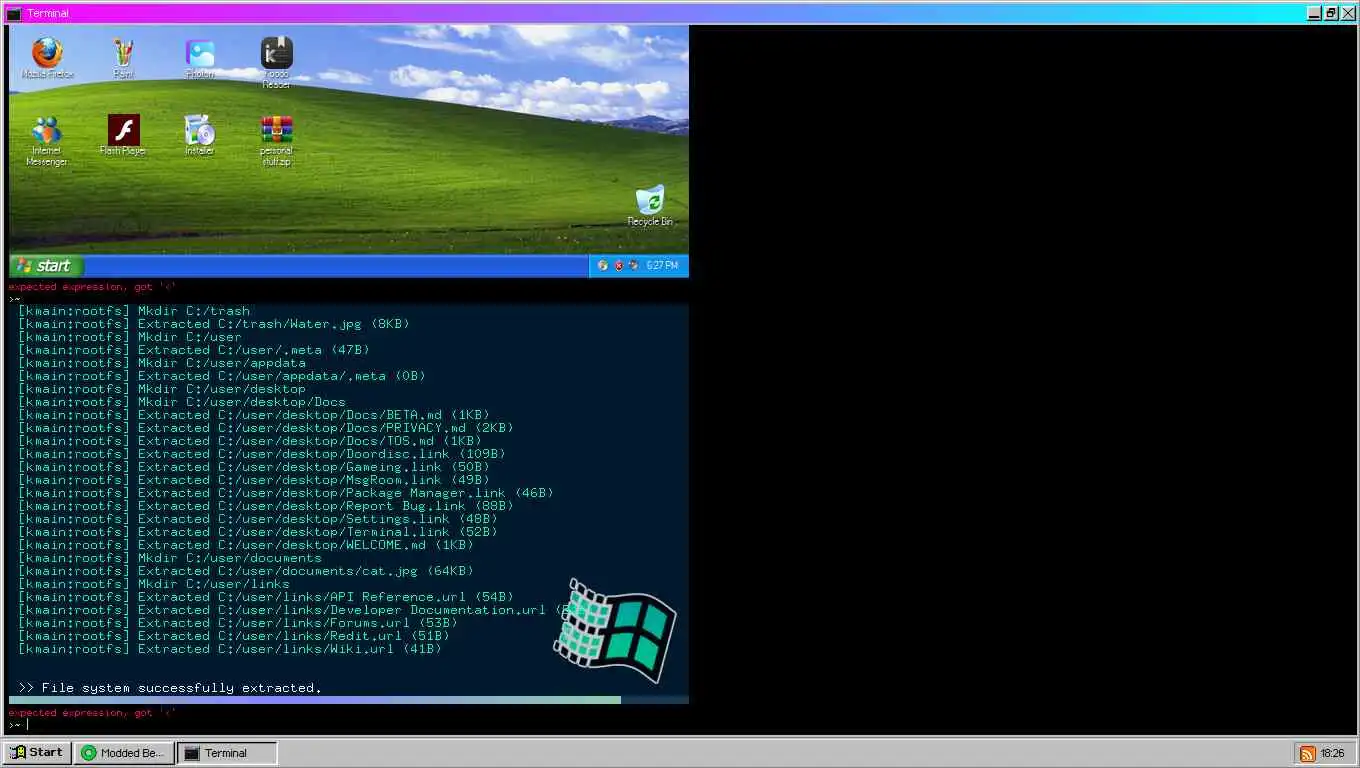Click the C:/user/.meta (47B) line

(194, 350)
